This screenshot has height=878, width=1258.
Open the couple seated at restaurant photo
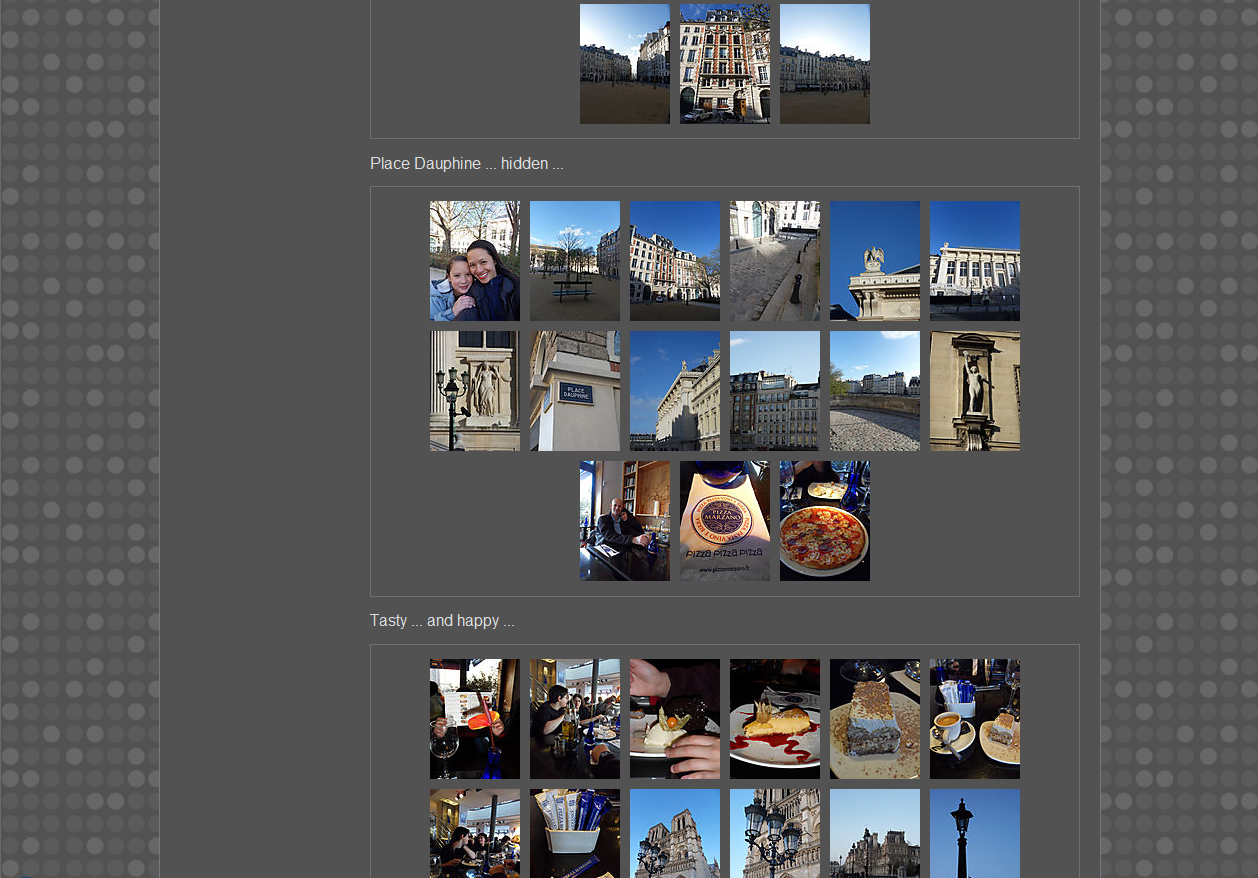(x=624, y=521)
